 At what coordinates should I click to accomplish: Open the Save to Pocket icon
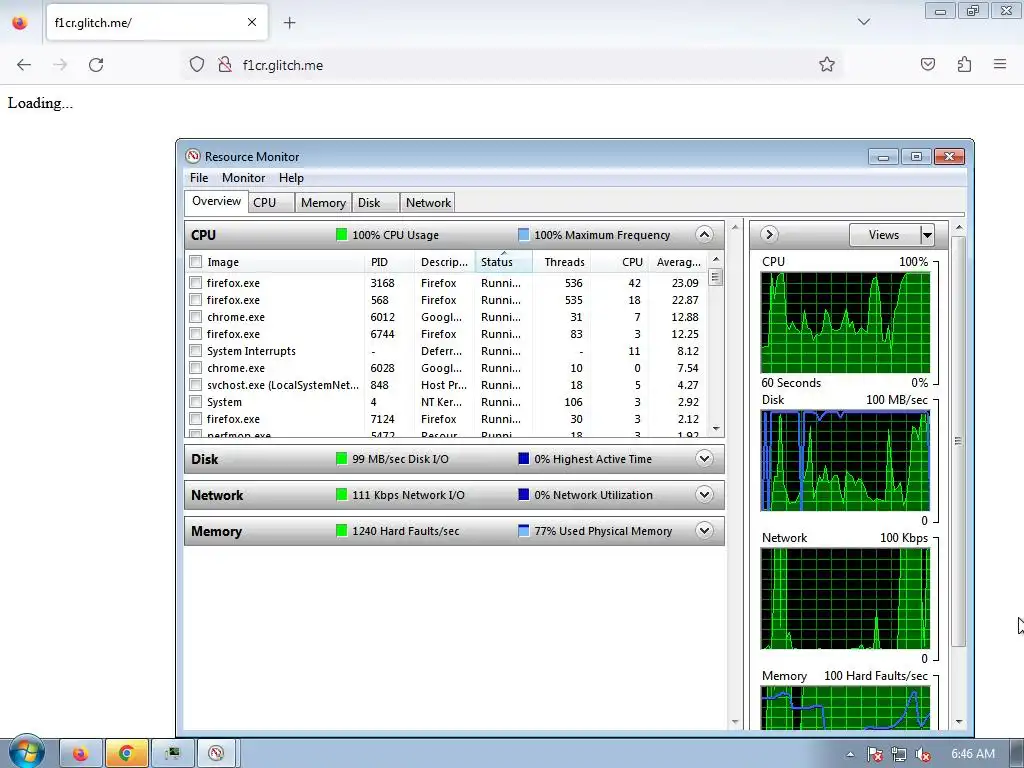point(928,64)
